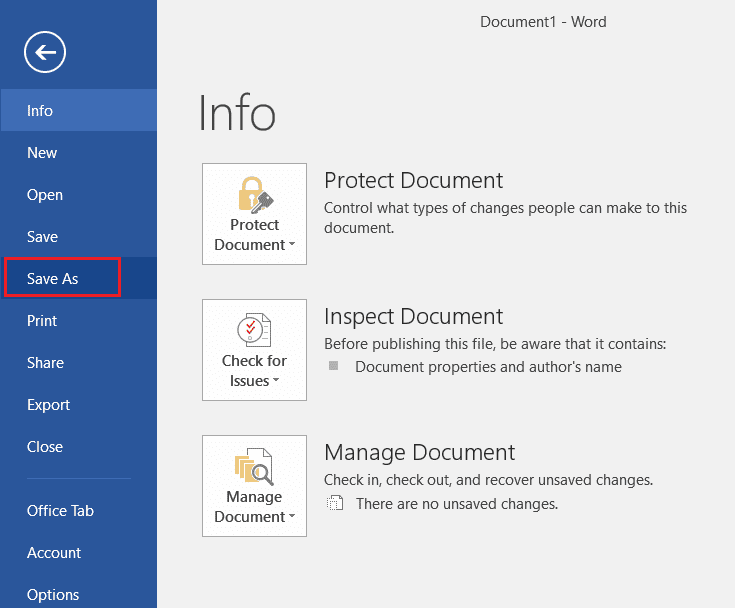Open Word Options from the sidebar
Image resolution: width=735 pixels, height=608 pixels.
79,594
